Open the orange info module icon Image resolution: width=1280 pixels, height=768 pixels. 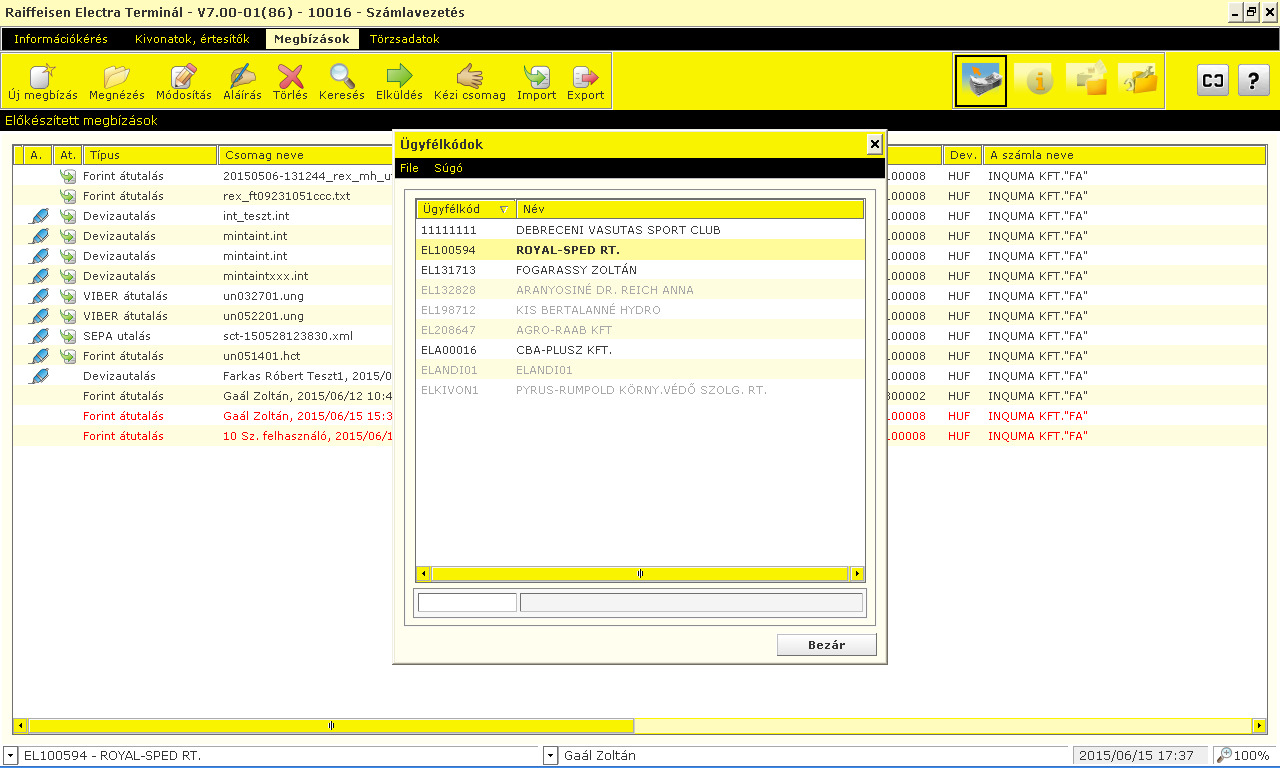click(x=1035, y=80)
